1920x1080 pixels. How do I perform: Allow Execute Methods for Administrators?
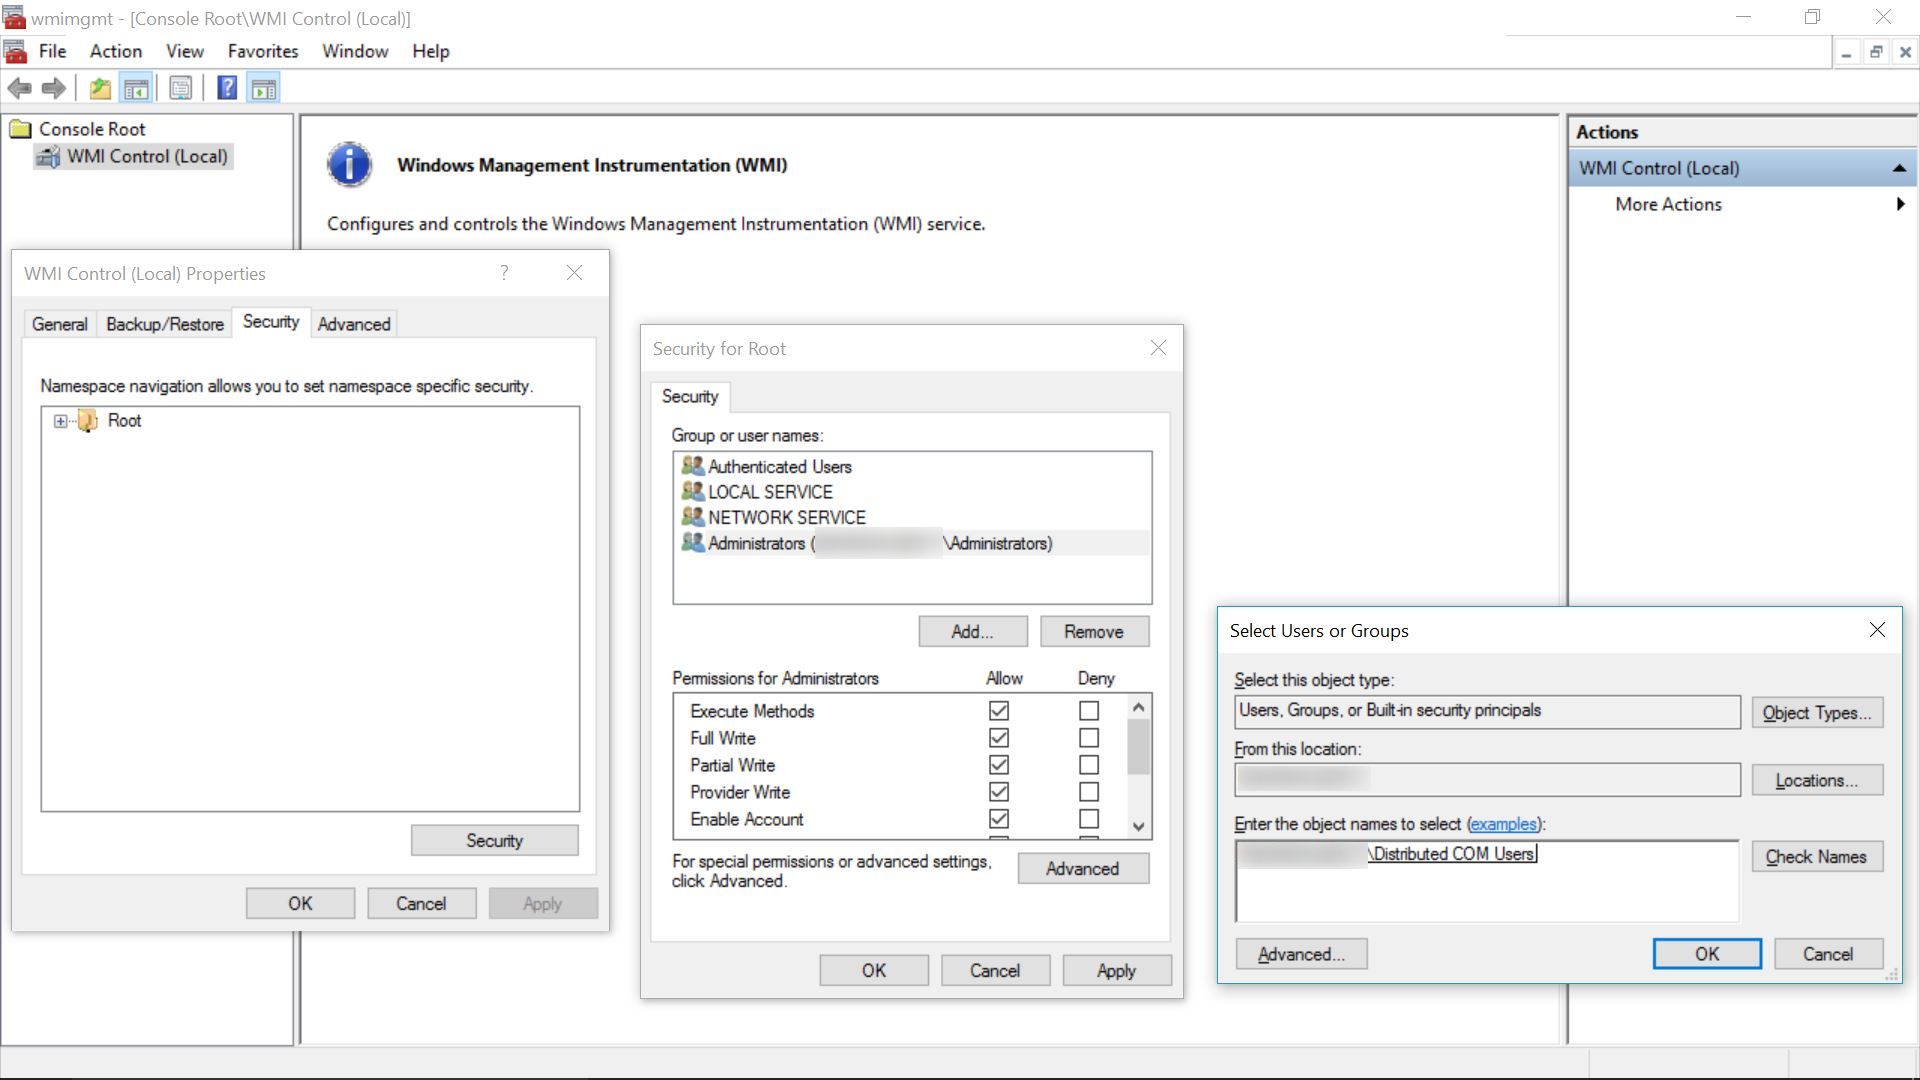pos(998,710)
